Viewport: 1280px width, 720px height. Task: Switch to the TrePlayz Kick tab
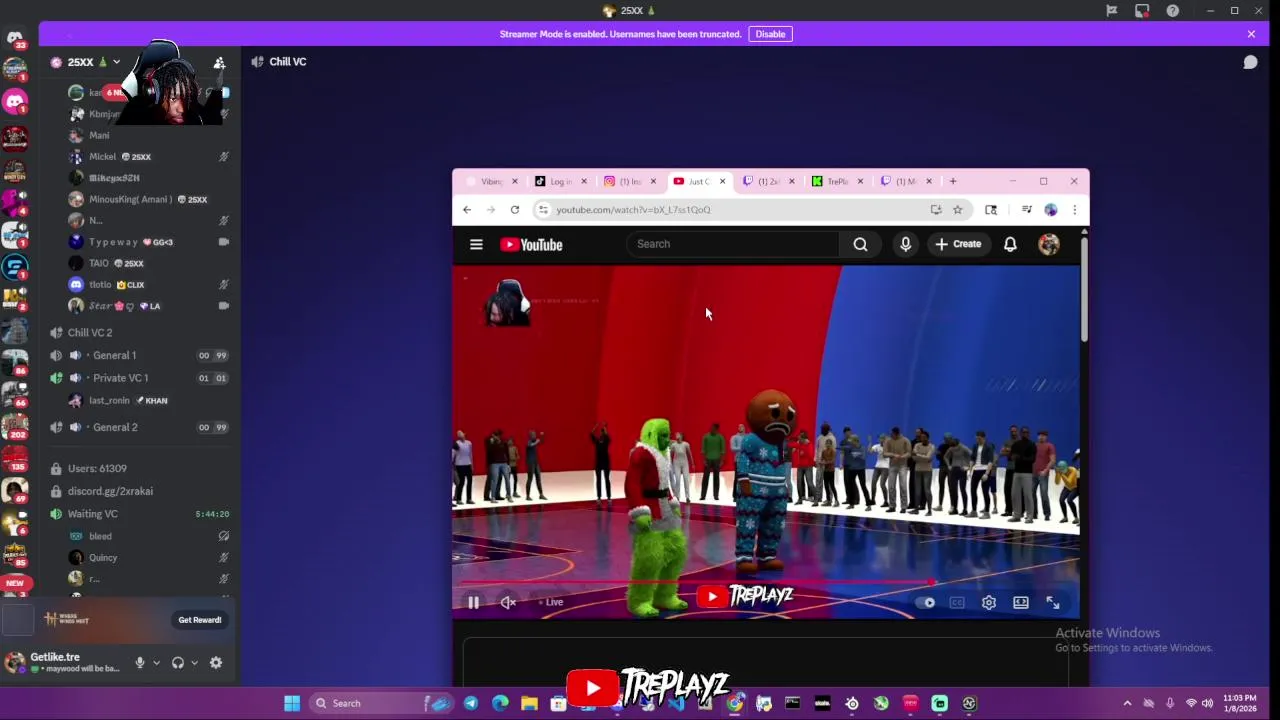click(837, 181)
